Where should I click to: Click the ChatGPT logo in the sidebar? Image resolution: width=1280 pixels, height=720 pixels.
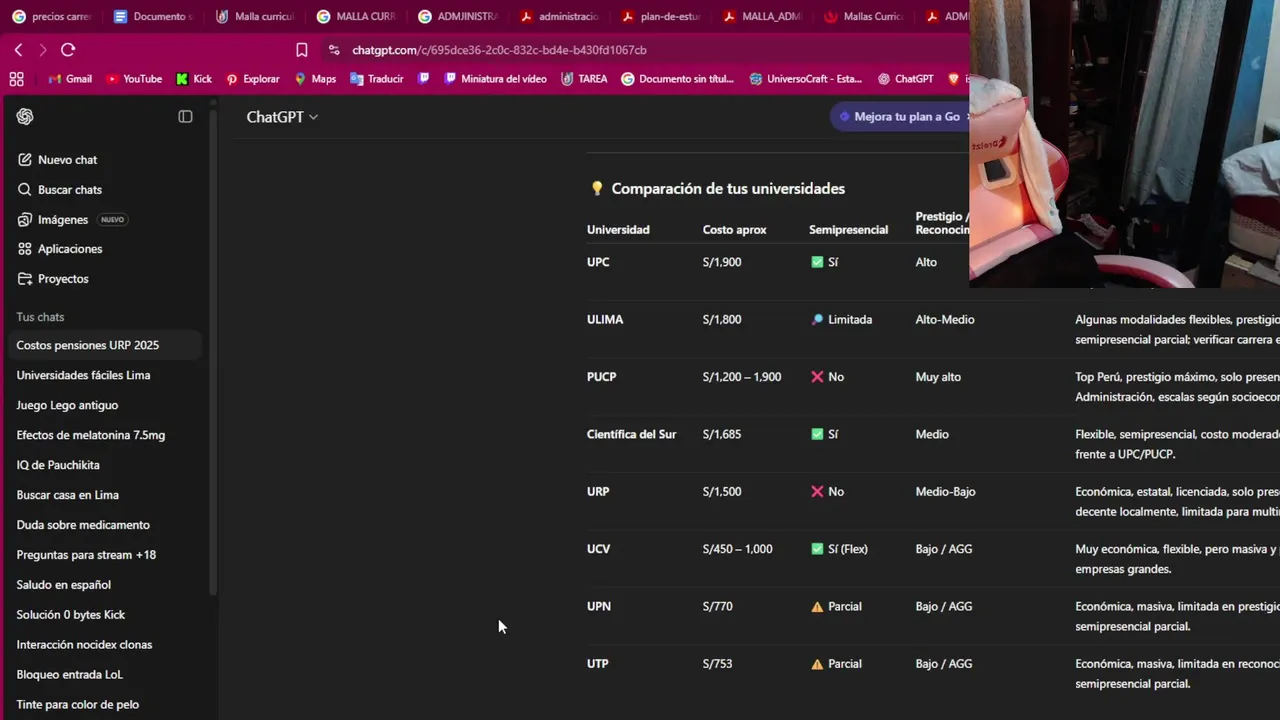(x=25, y=117)
